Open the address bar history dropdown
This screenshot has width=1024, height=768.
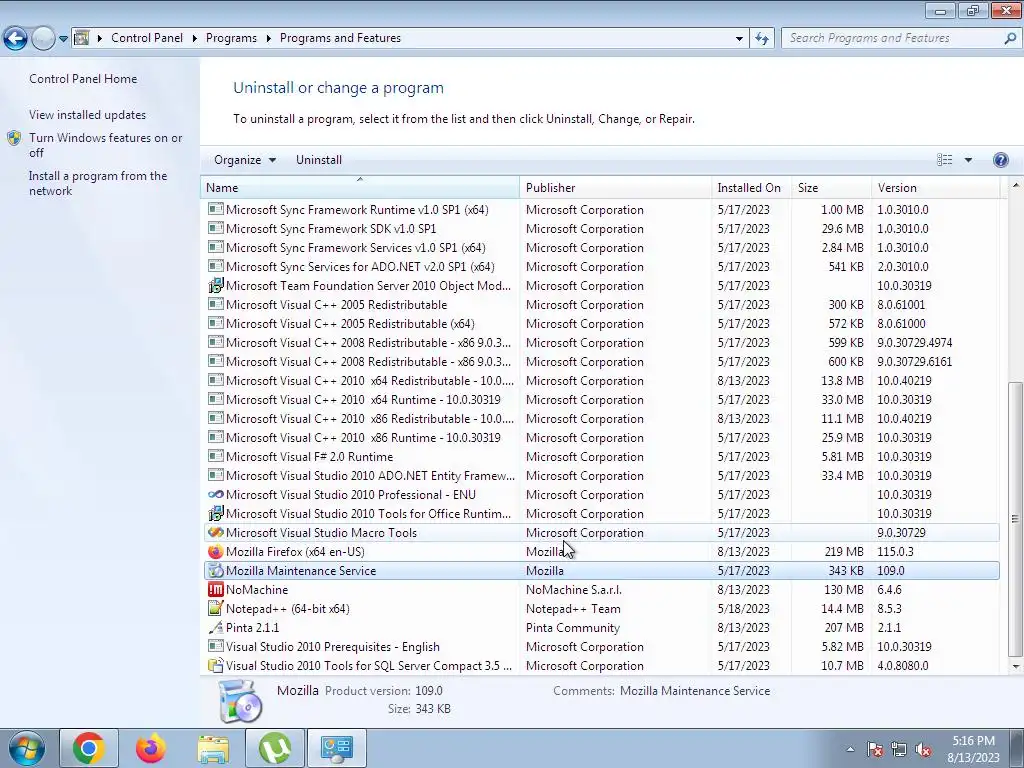click(739, 39)
